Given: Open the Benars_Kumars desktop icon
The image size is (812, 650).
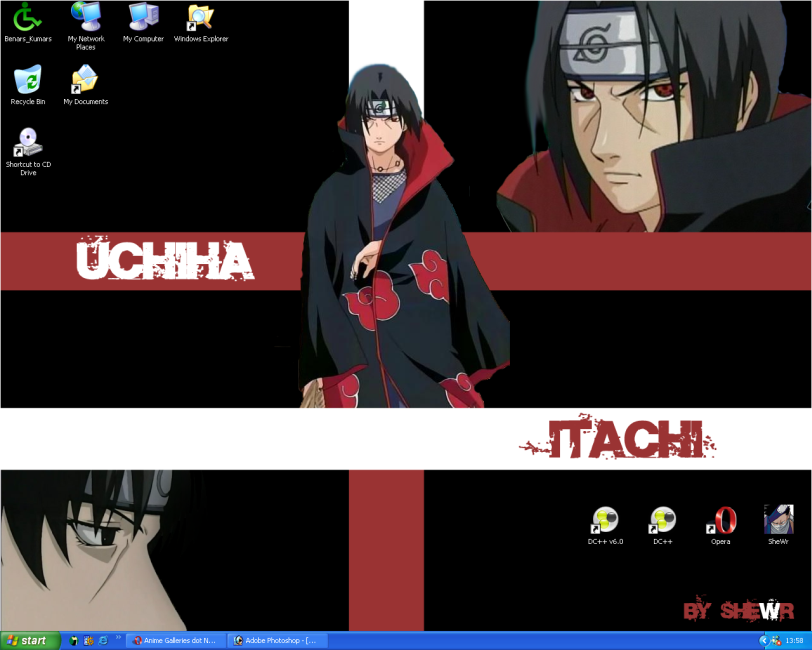Looking at the screenshot, I should coord(28,23).
